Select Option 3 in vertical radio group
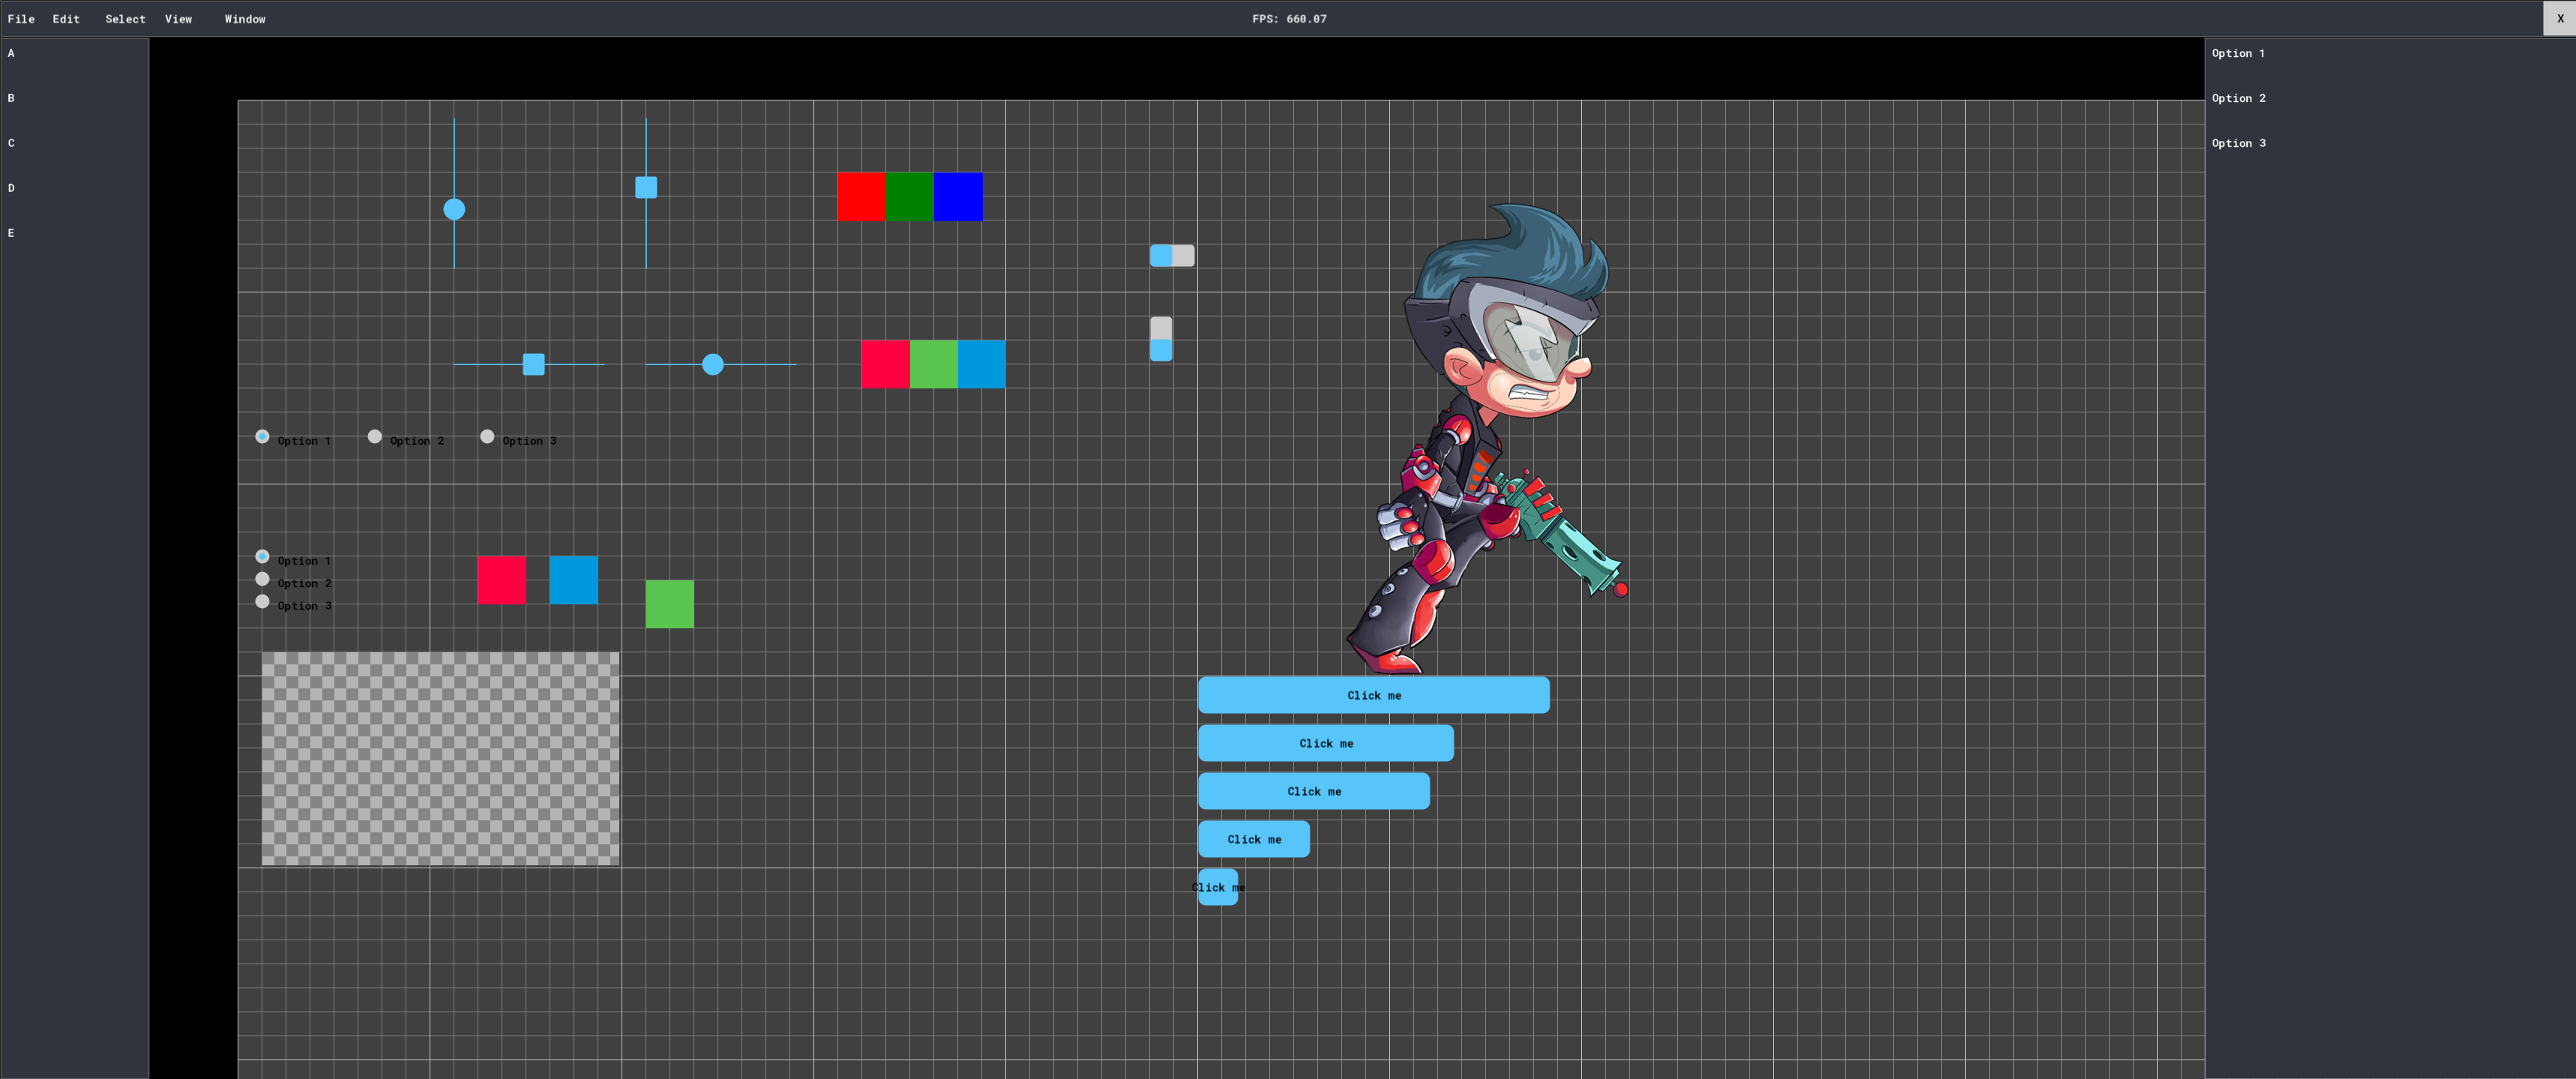2576x1079 pixels. [x=262, y=602]
